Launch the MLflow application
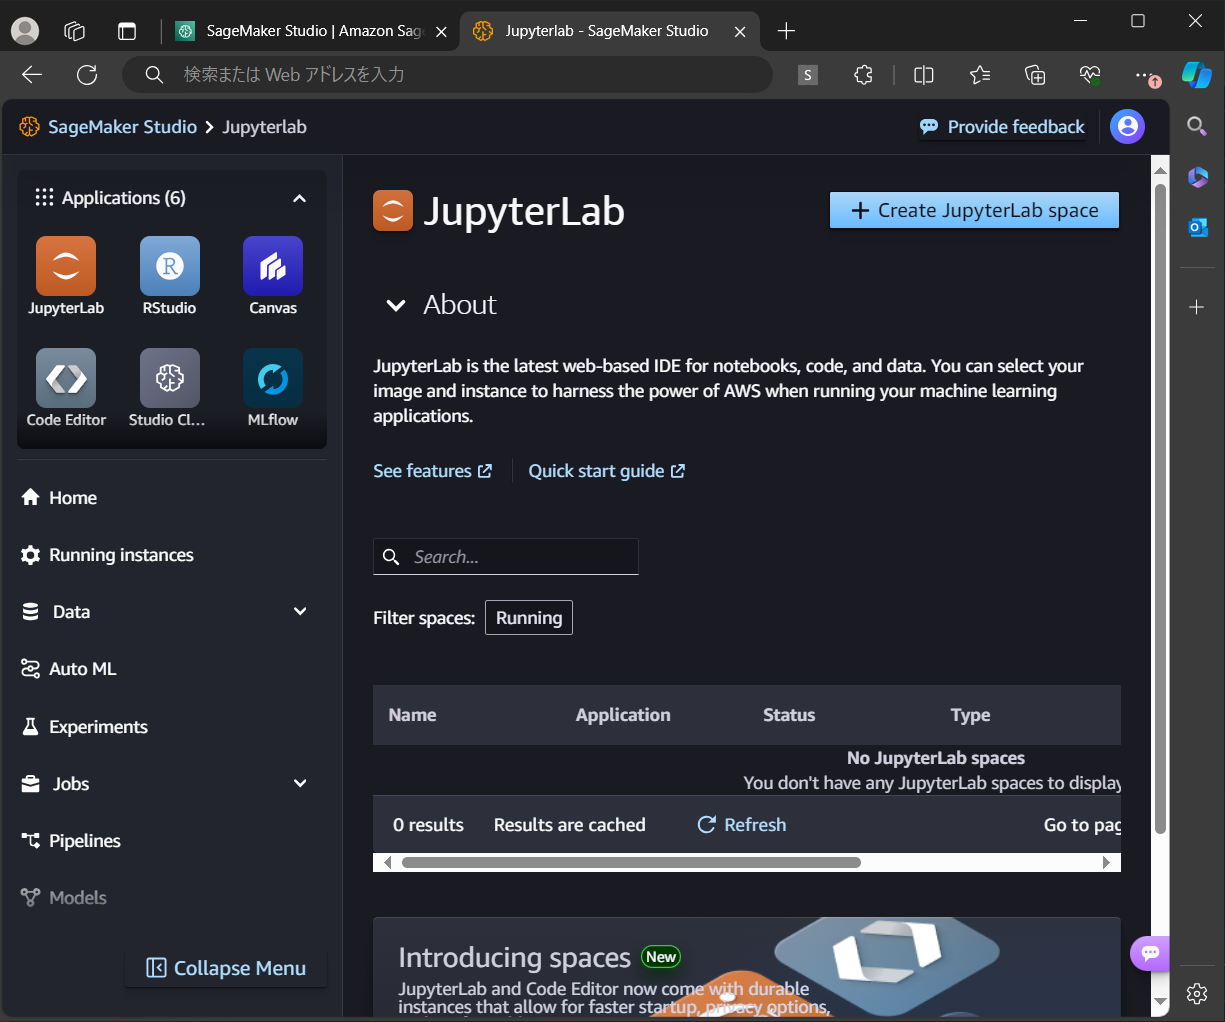Viewport: 1225px width, 1022px height. [x=272, y=377]
